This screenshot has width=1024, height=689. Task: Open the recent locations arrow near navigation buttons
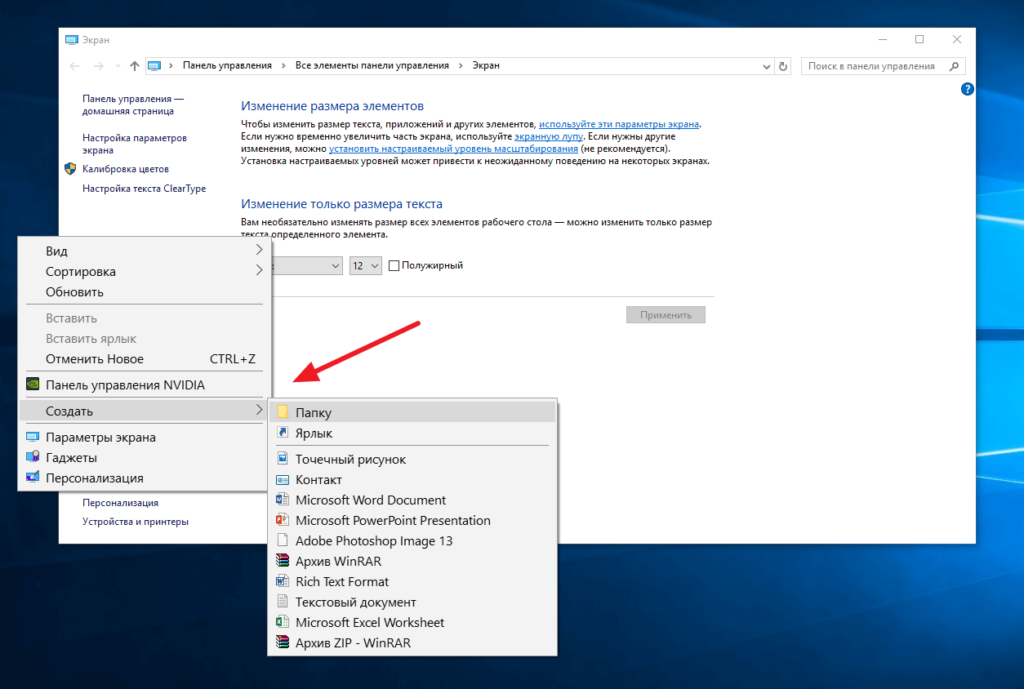tap(118, 66)
